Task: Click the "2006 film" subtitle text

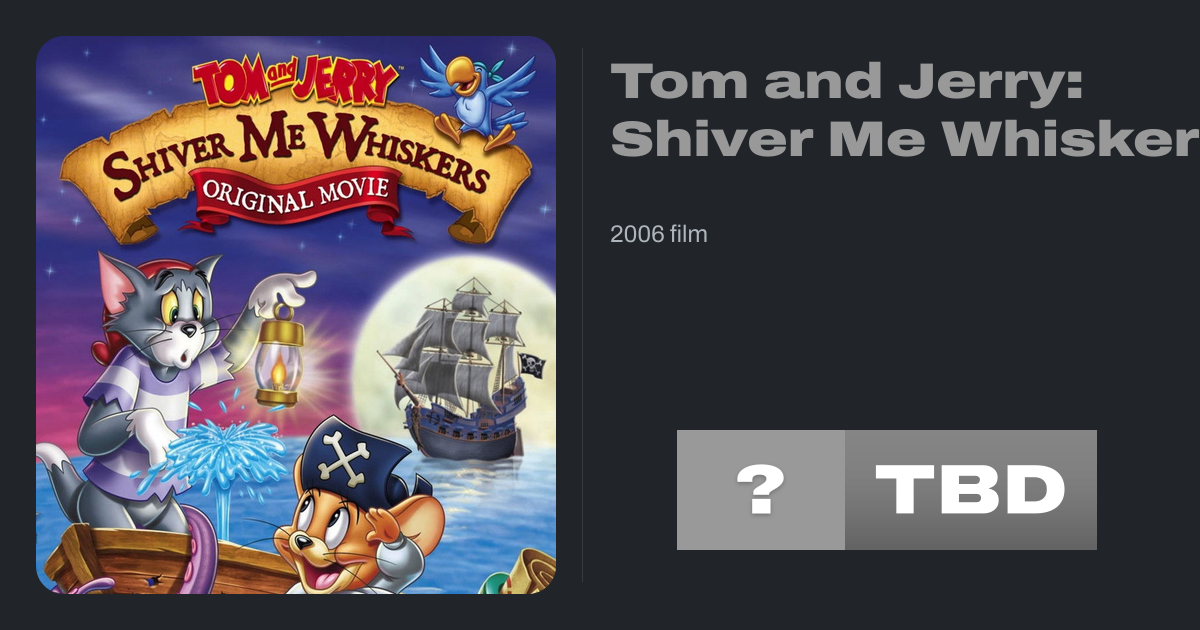Action: 659,235
